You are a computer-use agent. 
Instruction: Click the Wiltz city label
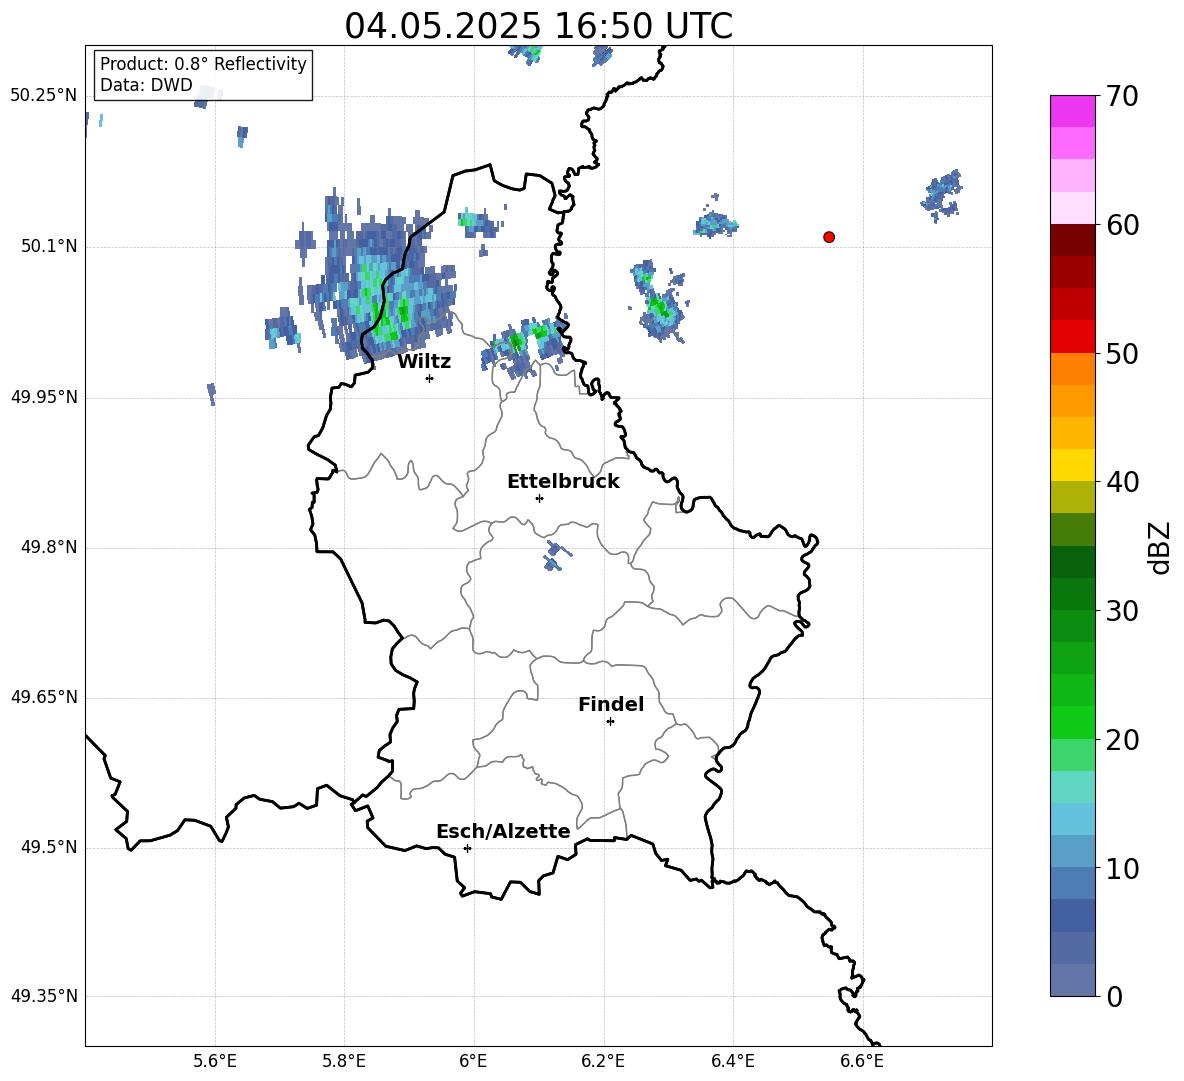(424, 362)
